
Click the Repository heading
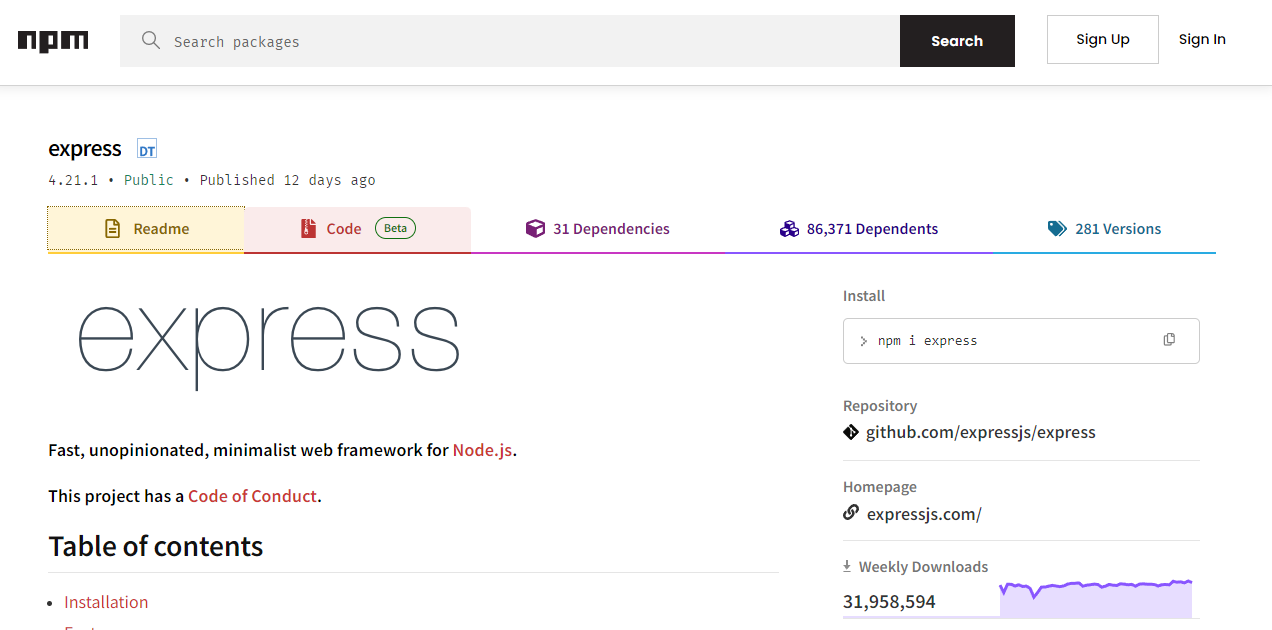point(880,406)
